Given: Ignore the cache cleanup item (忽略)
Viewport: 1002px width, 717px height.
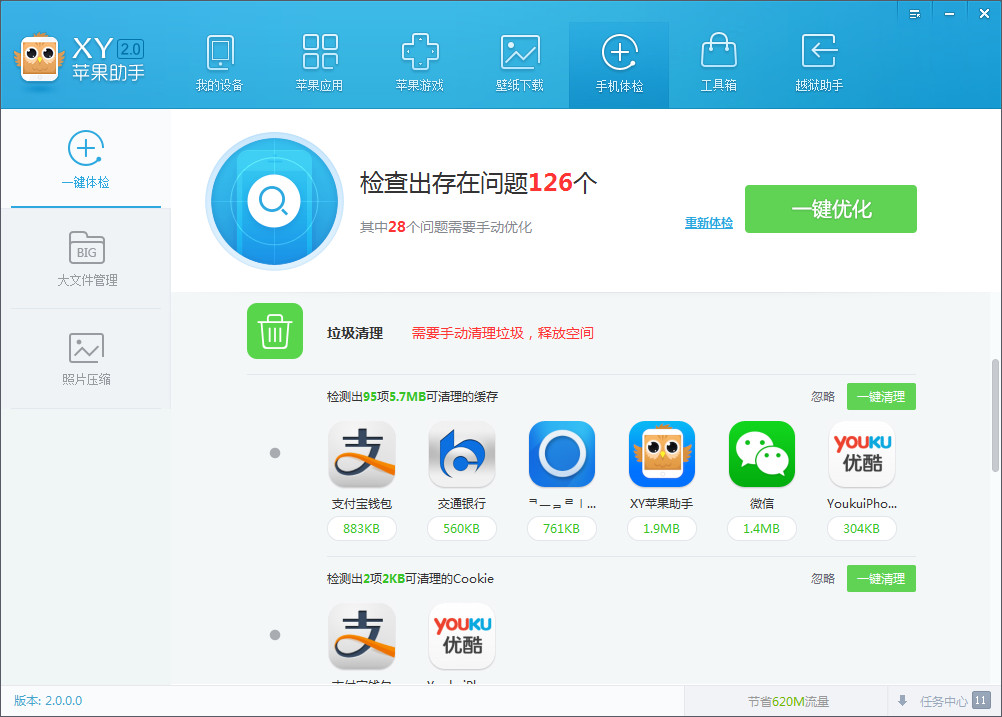Looking at the screenshot, I should 822,397.
